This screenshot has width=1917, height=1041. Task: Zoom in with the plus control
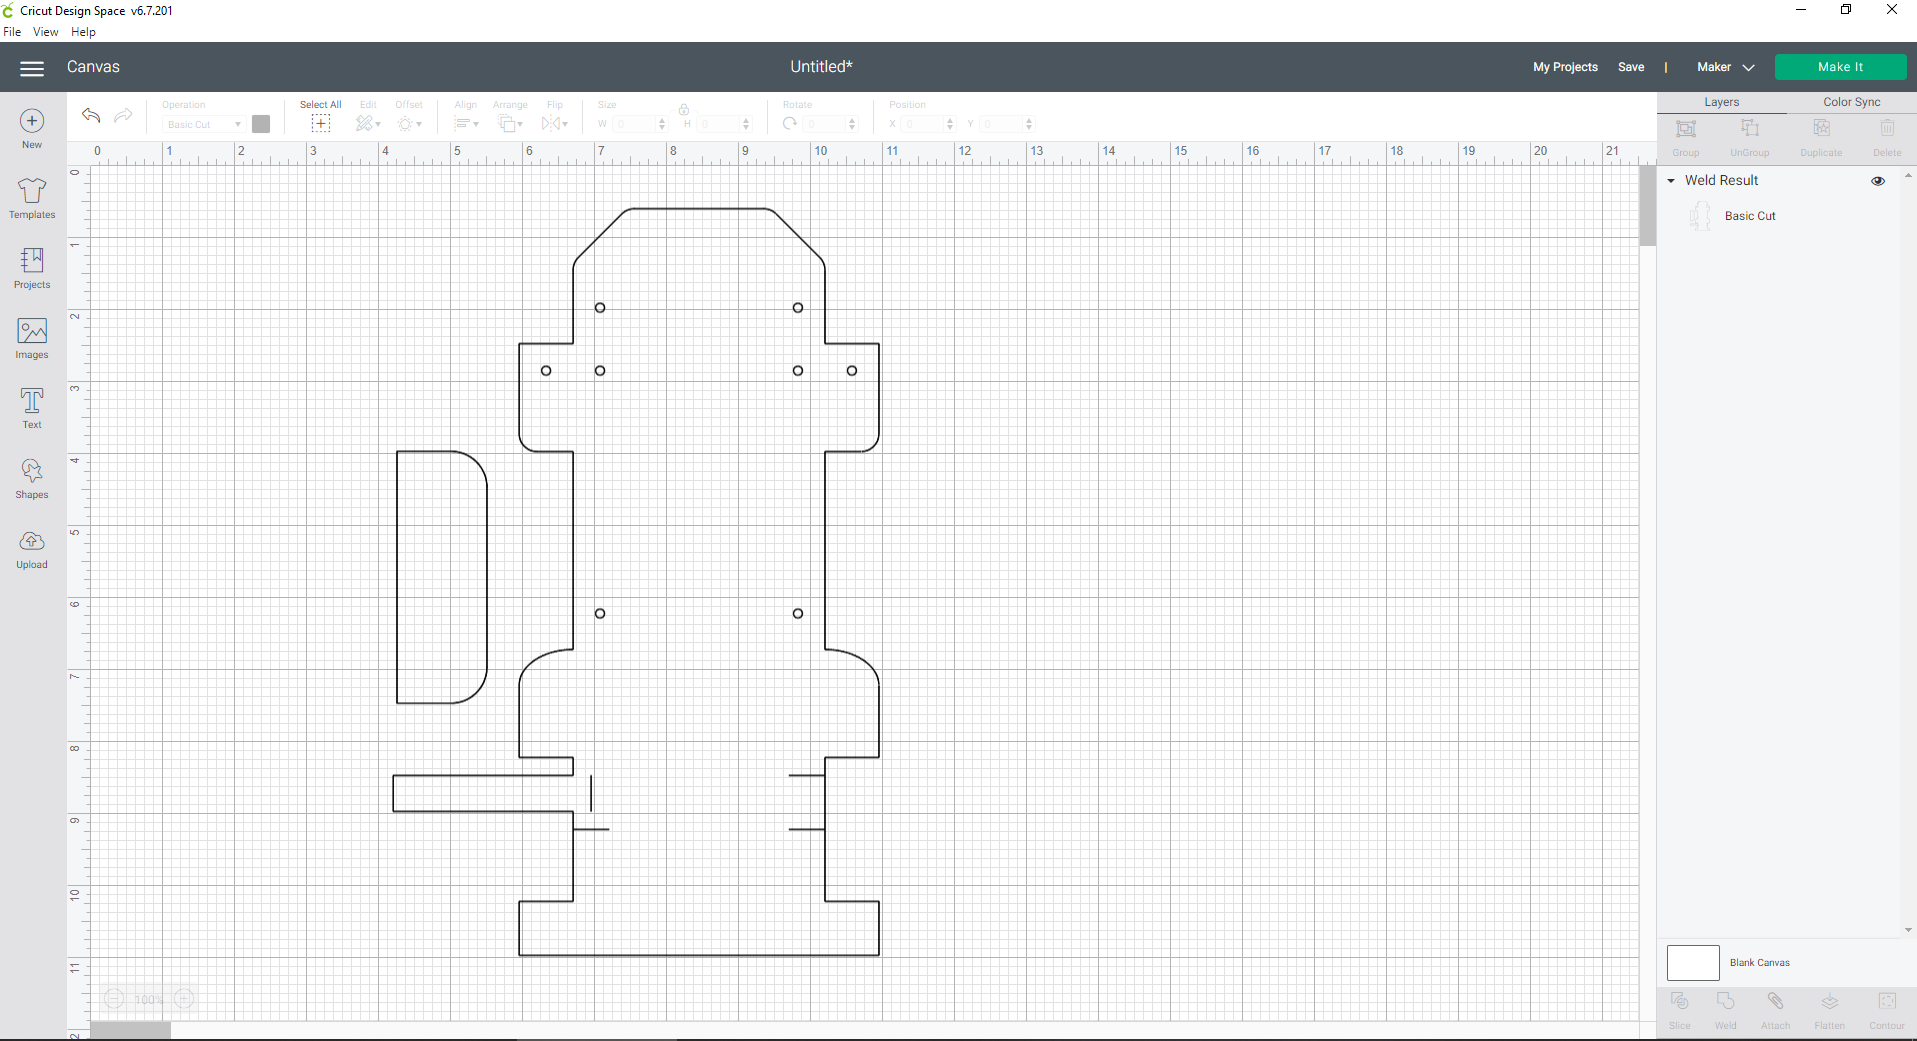click(184, 999)
